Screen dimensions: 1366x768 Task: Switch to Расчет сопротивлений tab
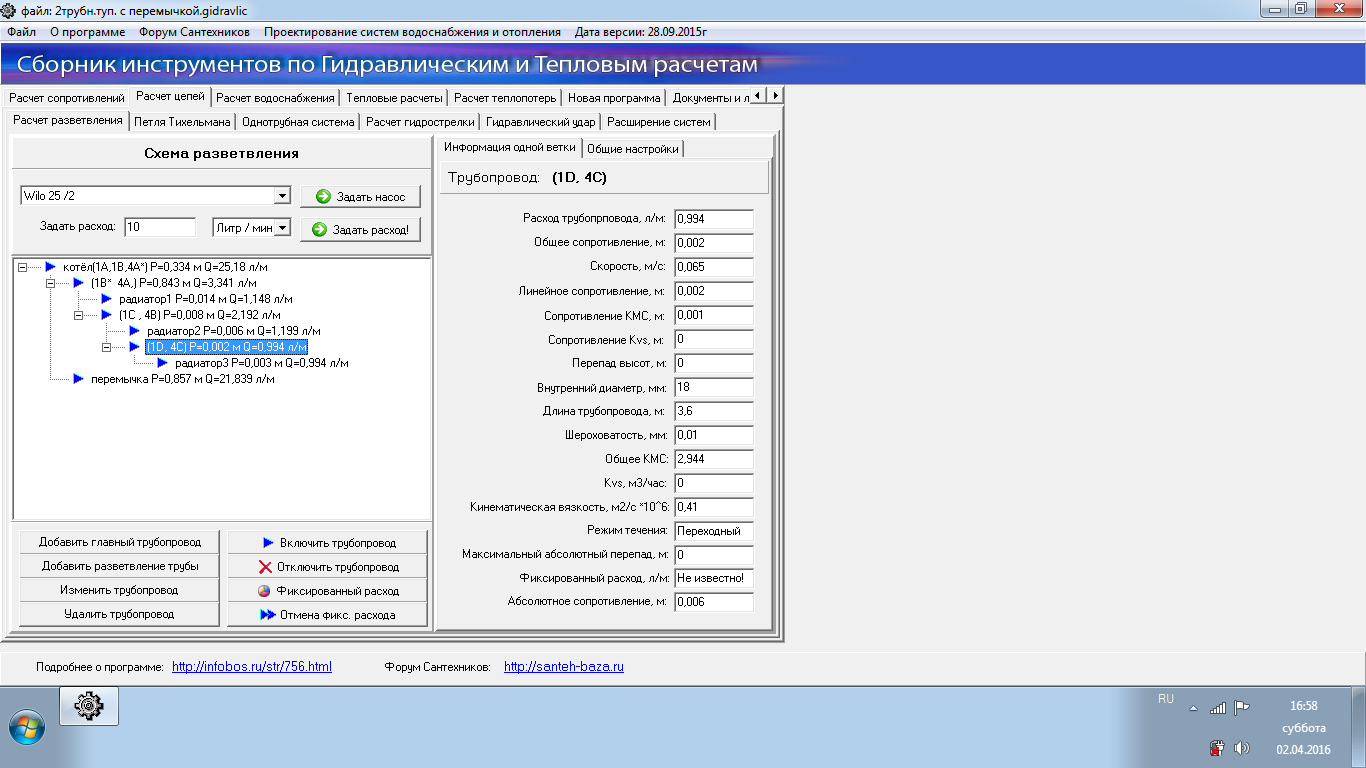tap(67, 98)
